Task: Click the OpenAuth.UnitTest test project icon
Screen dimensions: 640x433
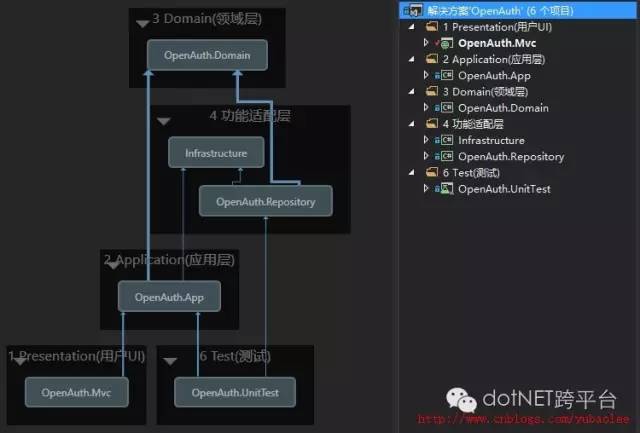Action: 447,189
